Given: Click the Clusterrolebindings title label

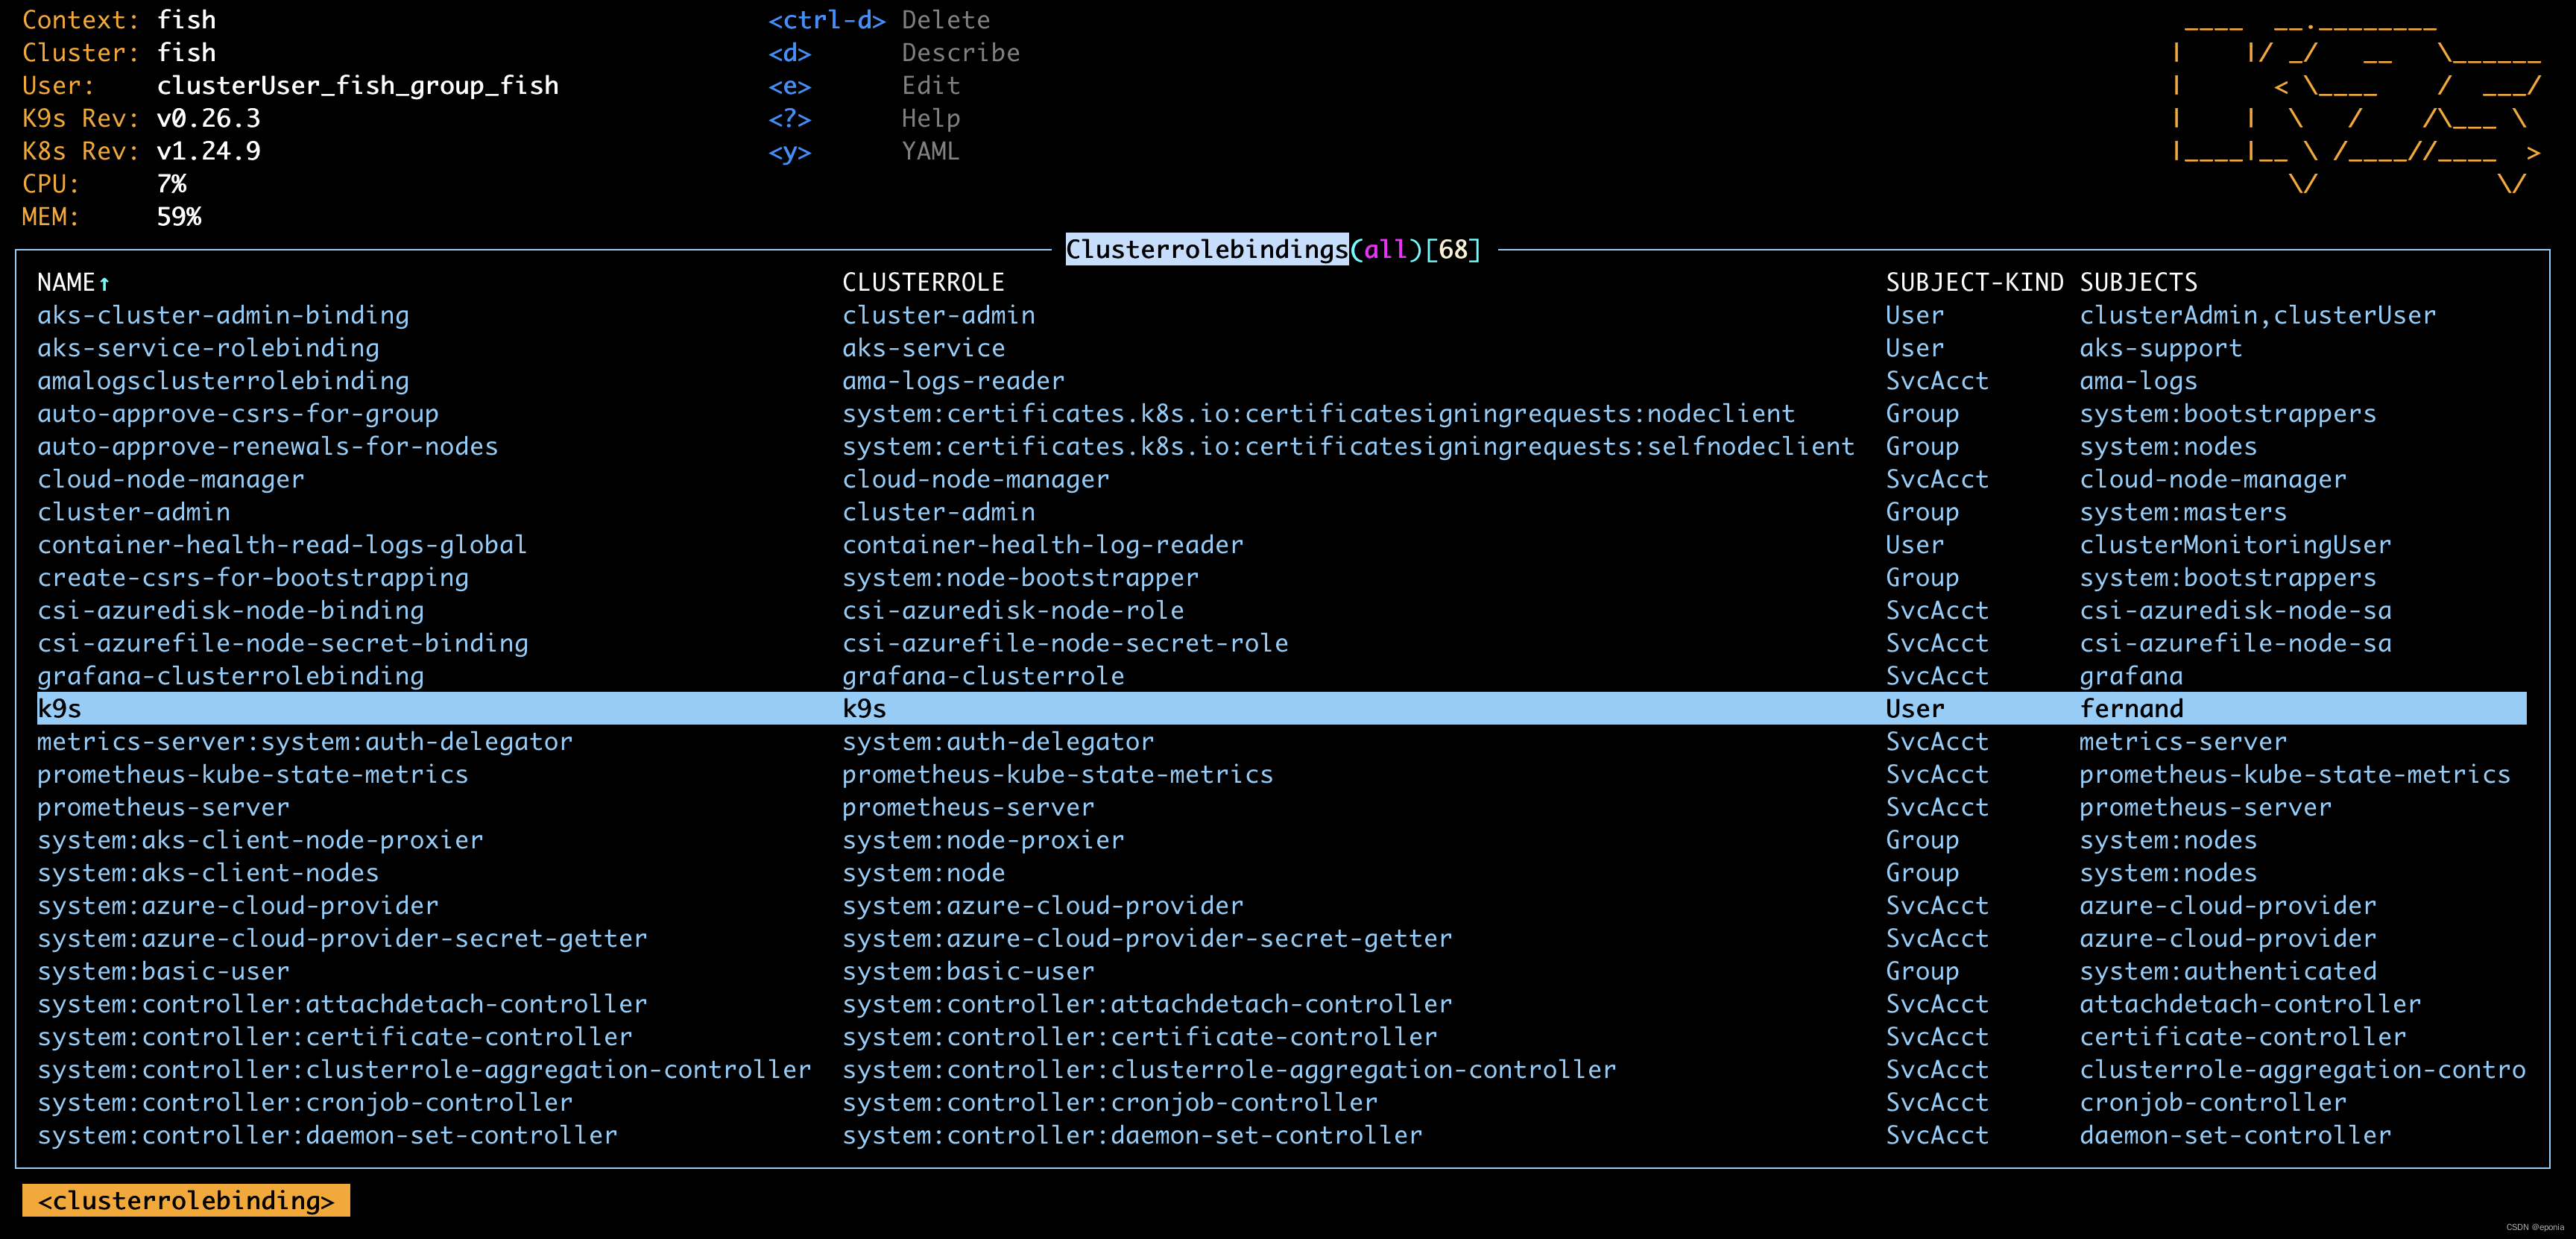Looking at the screenshot, I should tap(1206, 249).
